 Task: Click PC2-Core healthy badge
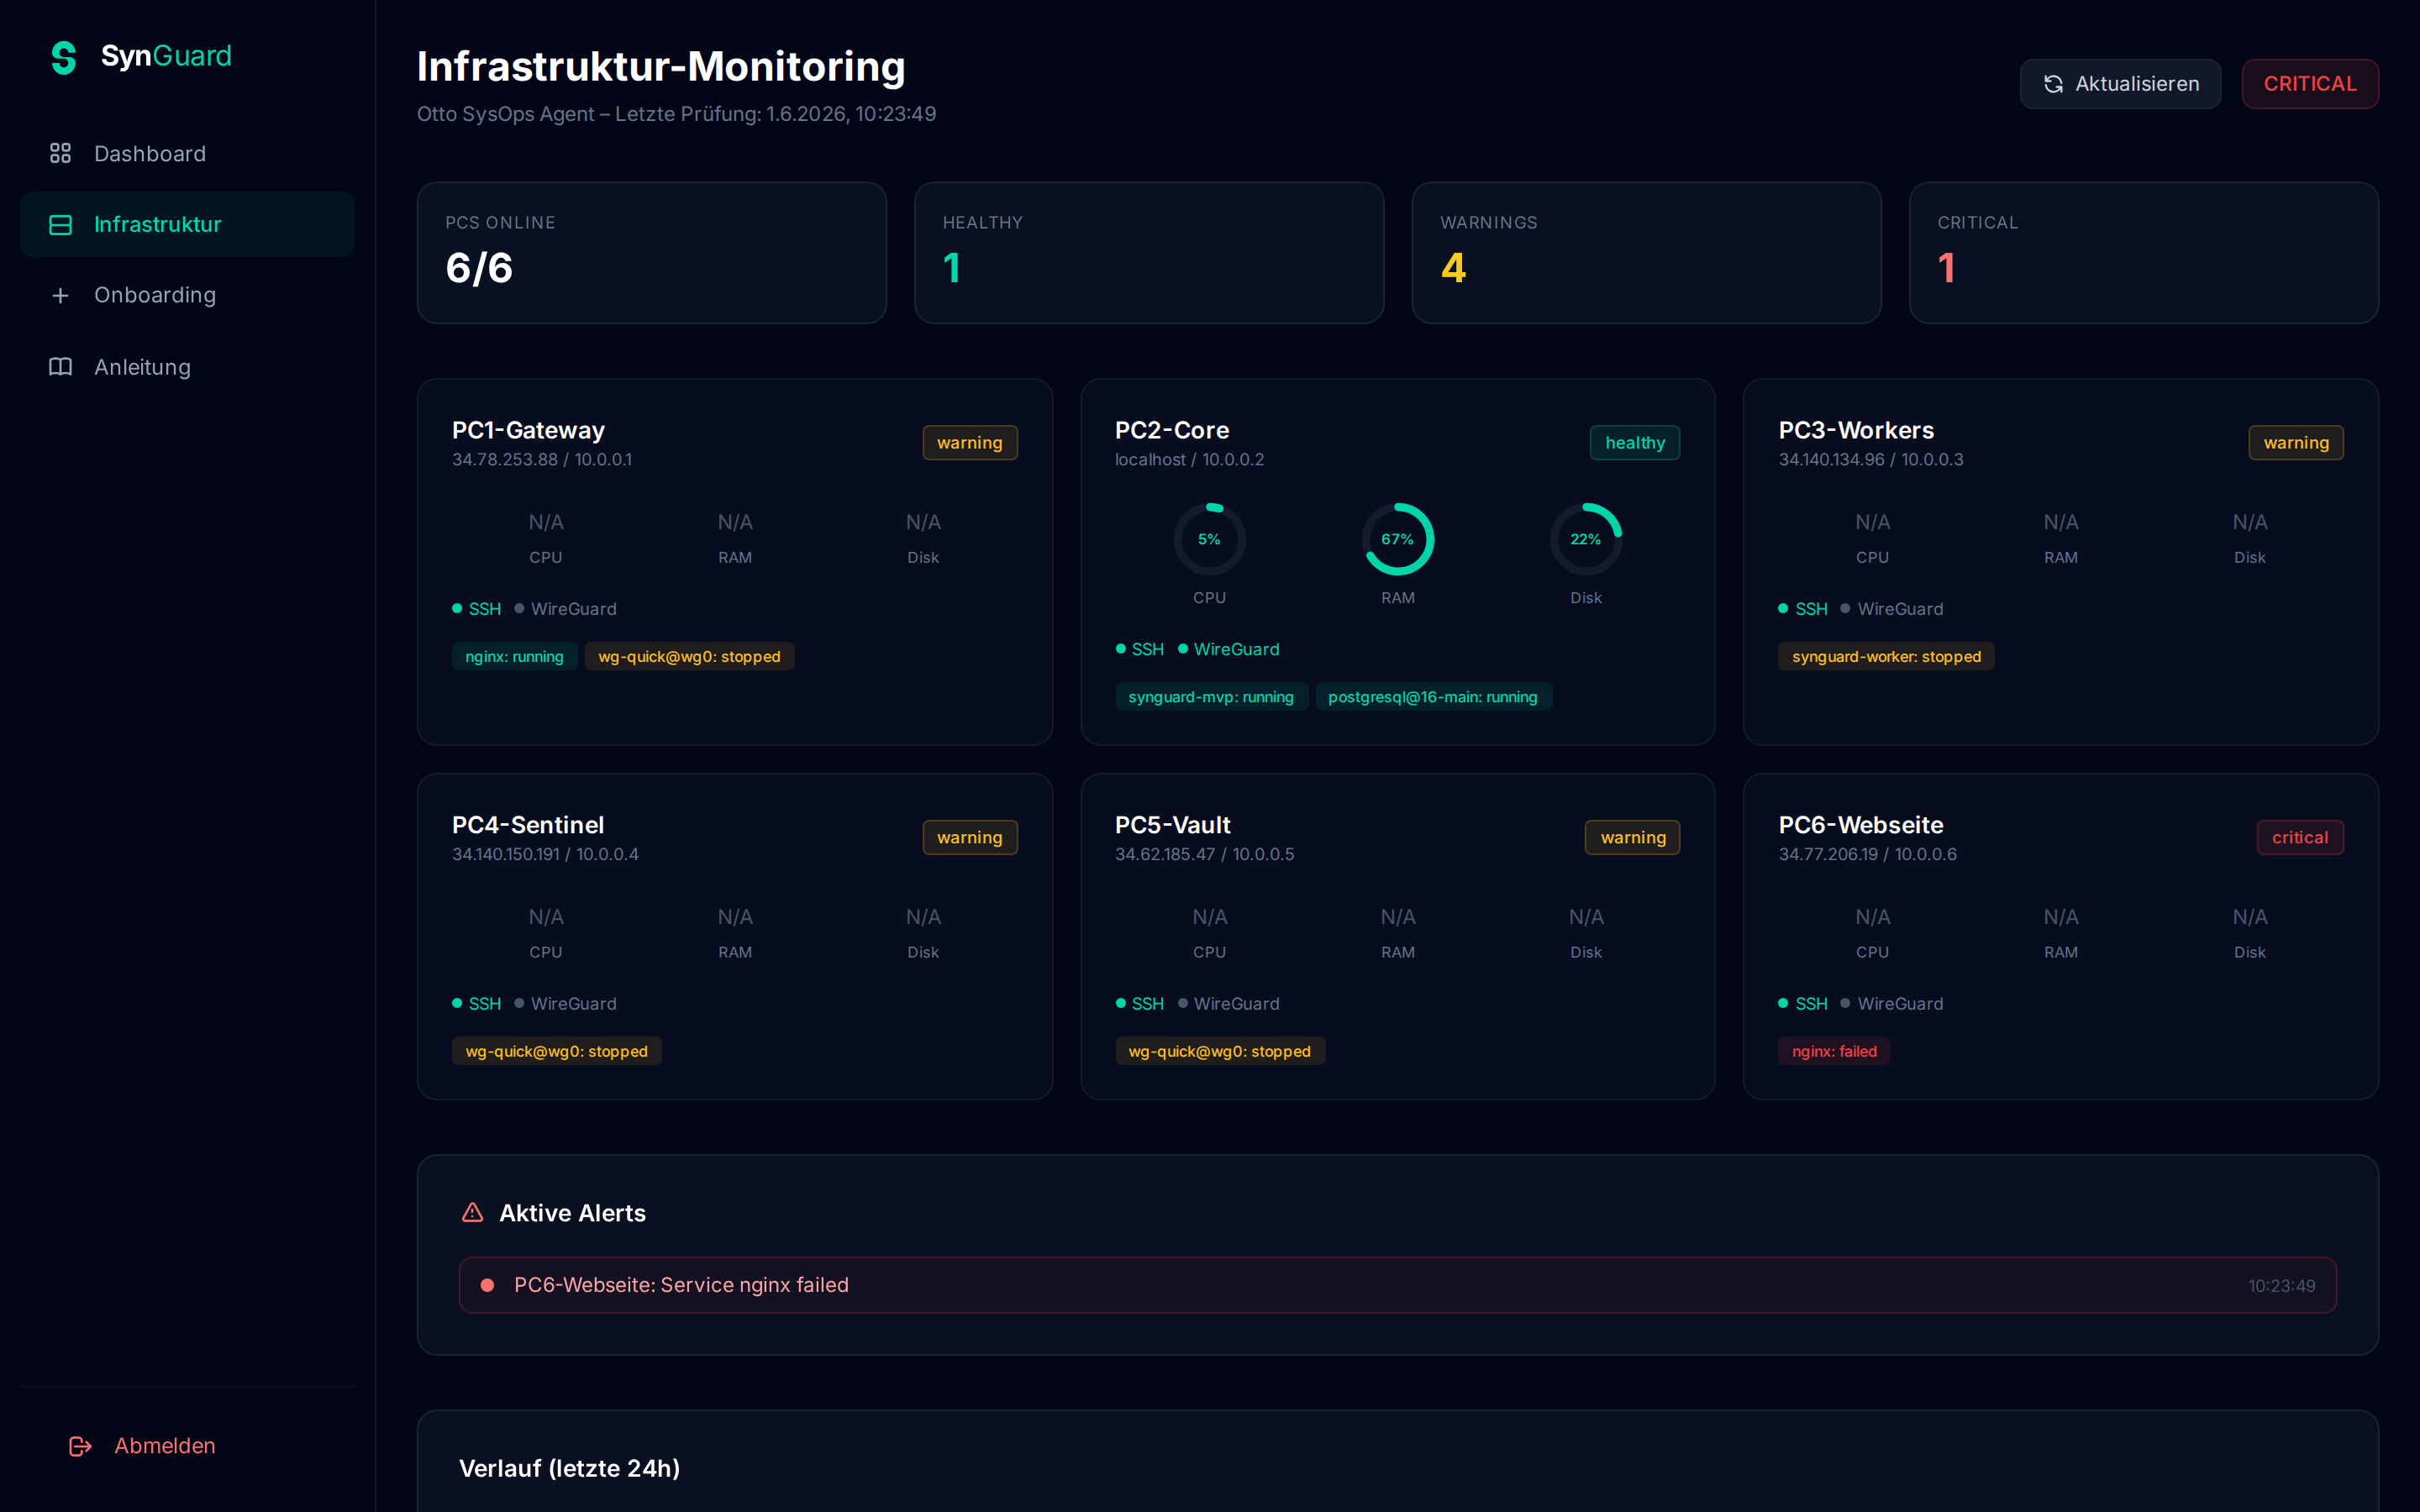click(x=1635, y=443)
